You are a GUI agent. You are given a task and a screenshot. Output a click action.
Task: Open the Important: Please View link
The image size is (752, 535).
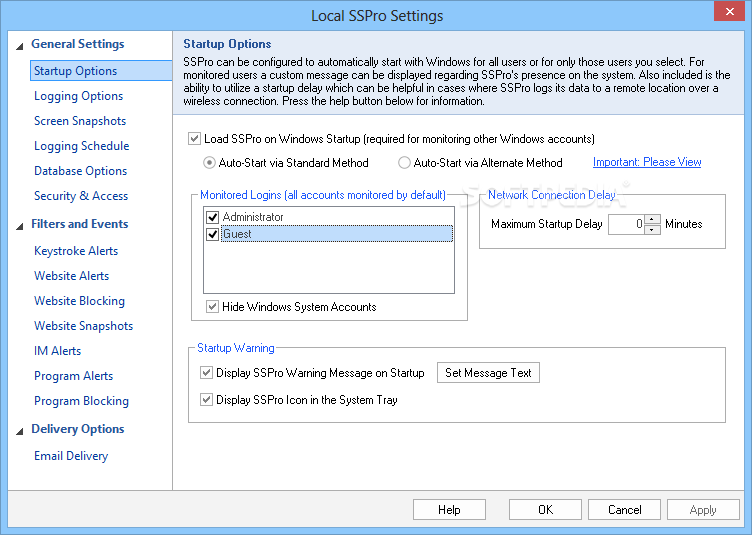click(x=647, y=162)
